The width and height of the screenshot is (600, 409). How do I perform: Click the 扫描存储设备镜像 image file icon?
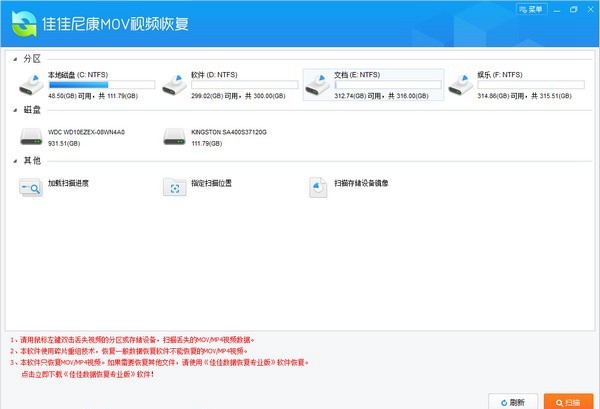tap(318, 187)
